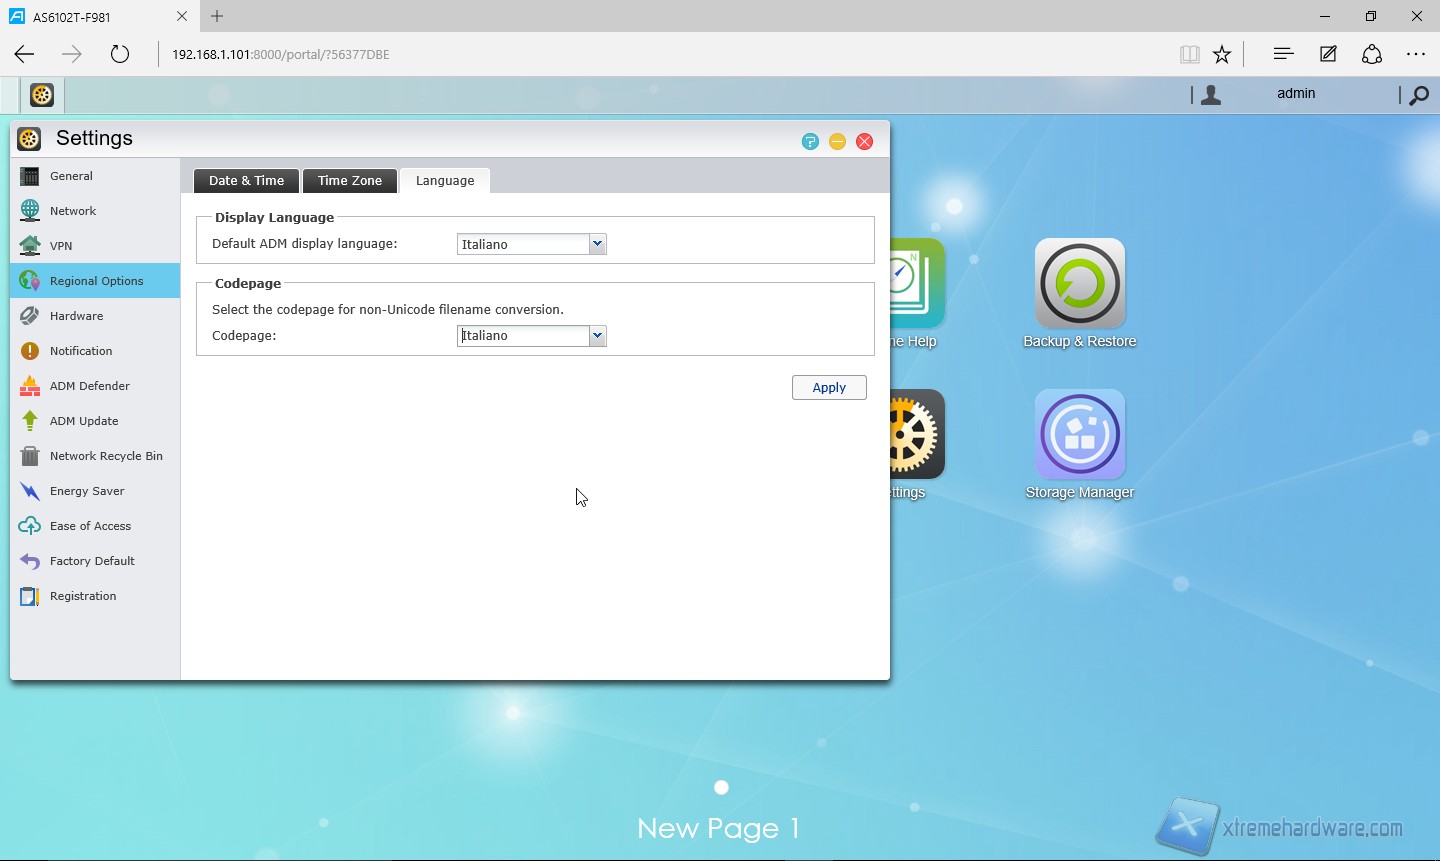Open the Settings help button

(x=810, y=142)
